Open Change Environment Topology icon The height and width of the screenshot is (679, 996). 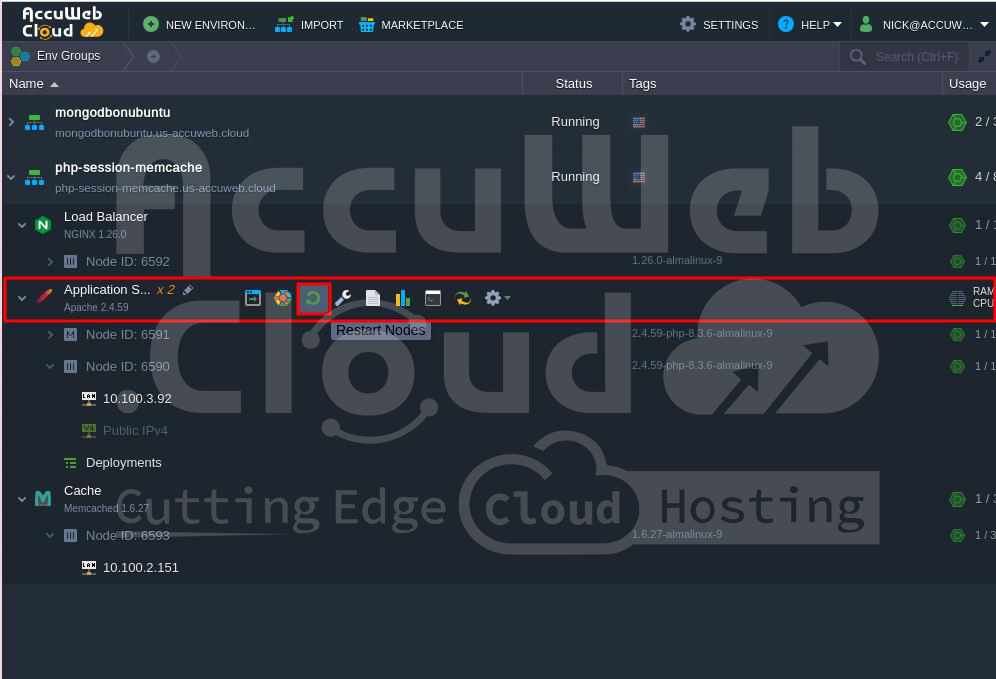(x=253, y=298)
